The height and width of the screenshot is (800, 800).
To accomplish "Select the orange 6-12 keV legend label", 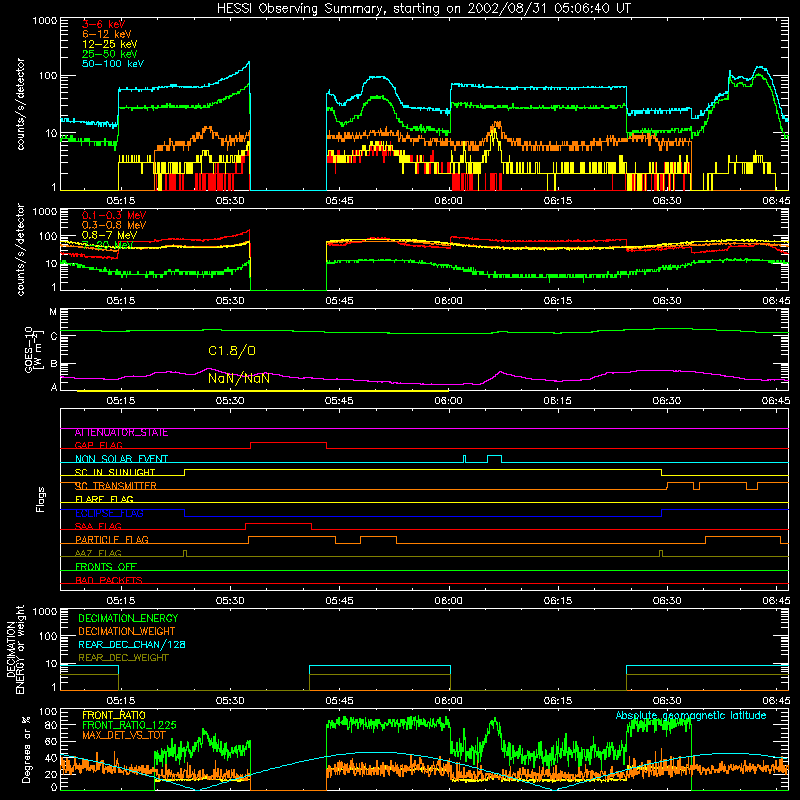I will [x=107, y=34].
